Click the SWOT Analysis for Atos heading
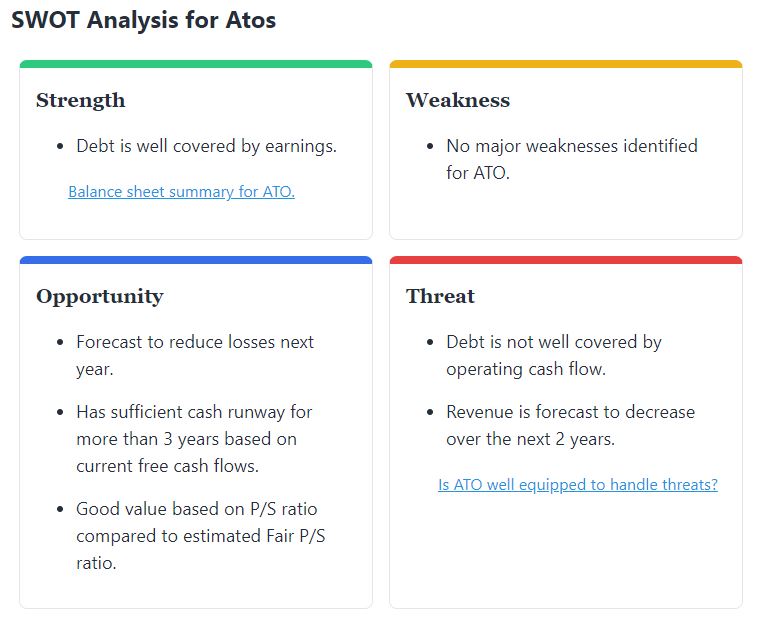 pos(143,20)
